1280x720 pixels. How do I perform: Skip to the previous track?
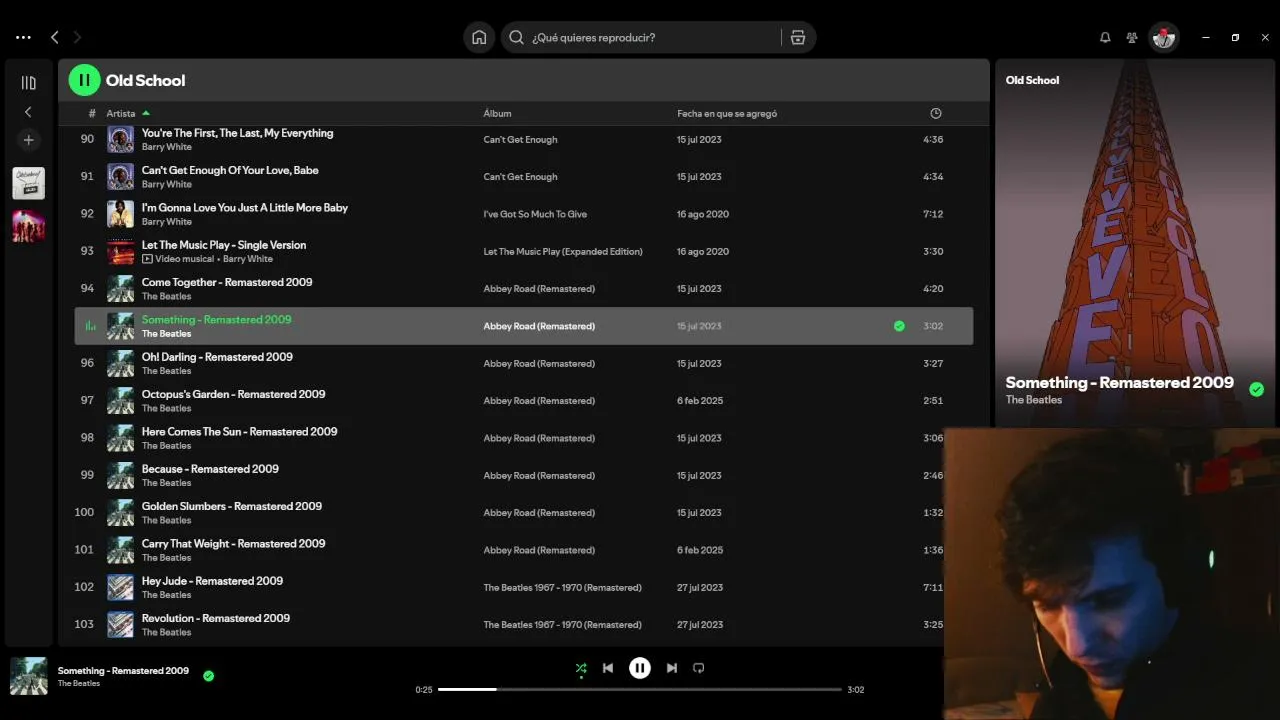click(608, 668)
